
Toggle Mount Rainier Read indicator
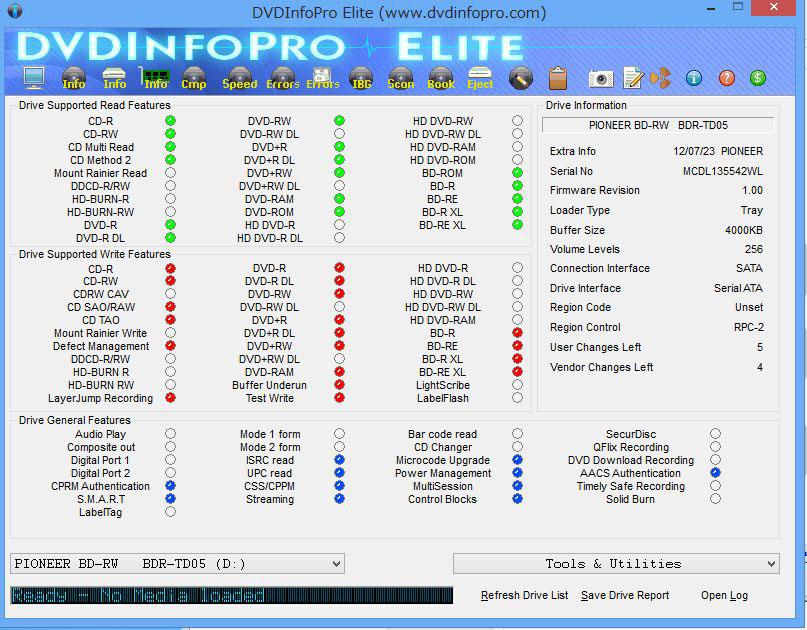pyautogui.click(x=170, y=173)
